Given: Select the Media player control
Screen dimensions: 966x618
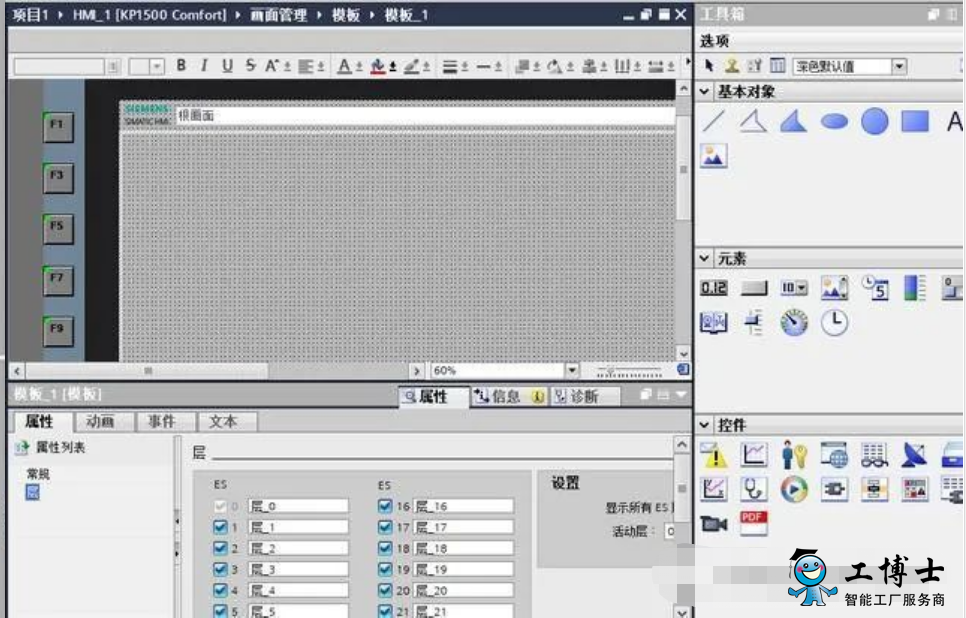Looking at the screenshot, I should 794,490.
